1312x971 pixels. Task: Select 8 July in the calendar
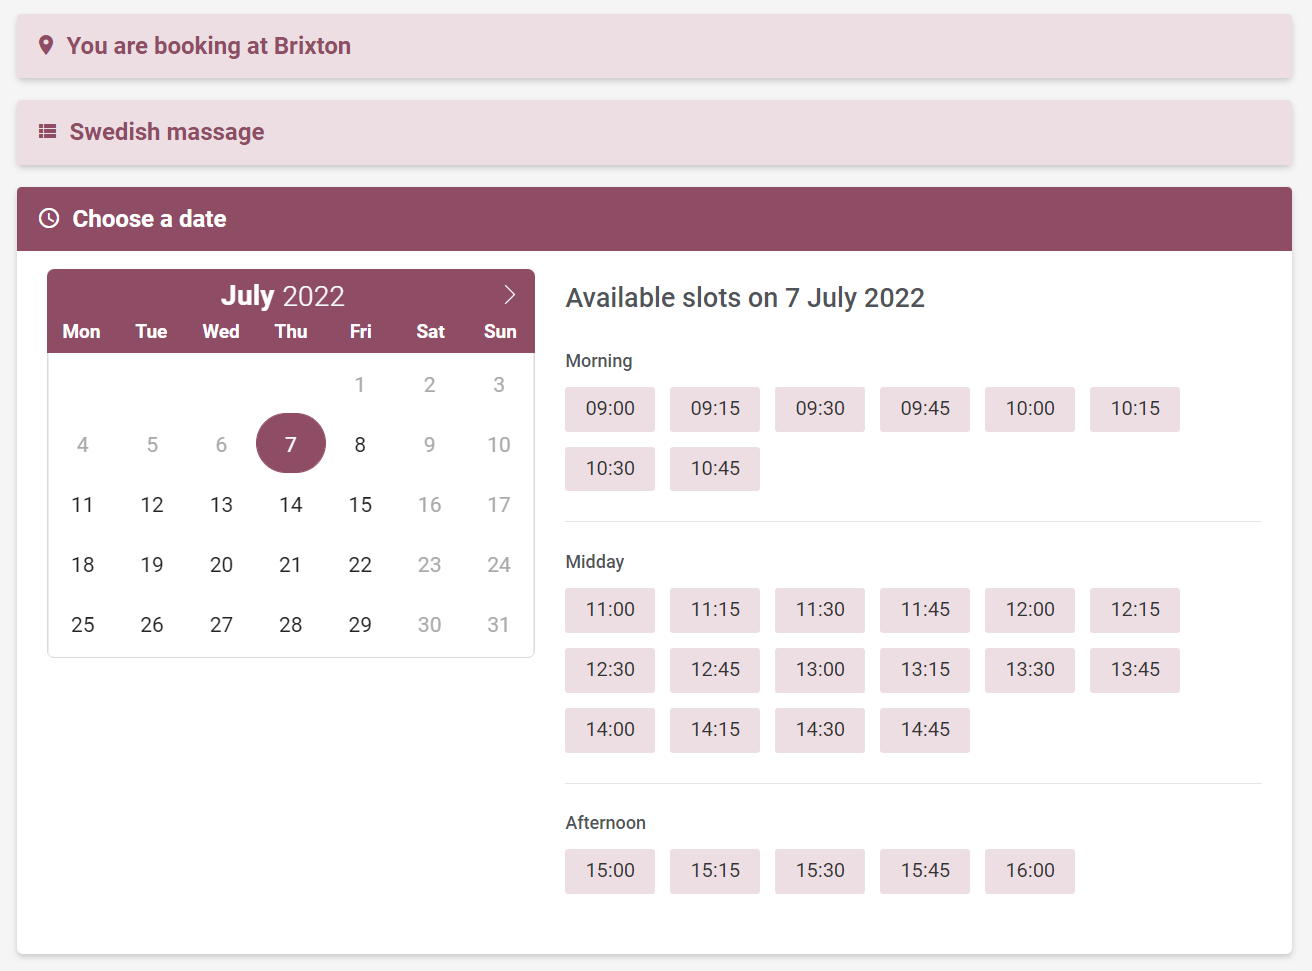(x=360, y=444)
